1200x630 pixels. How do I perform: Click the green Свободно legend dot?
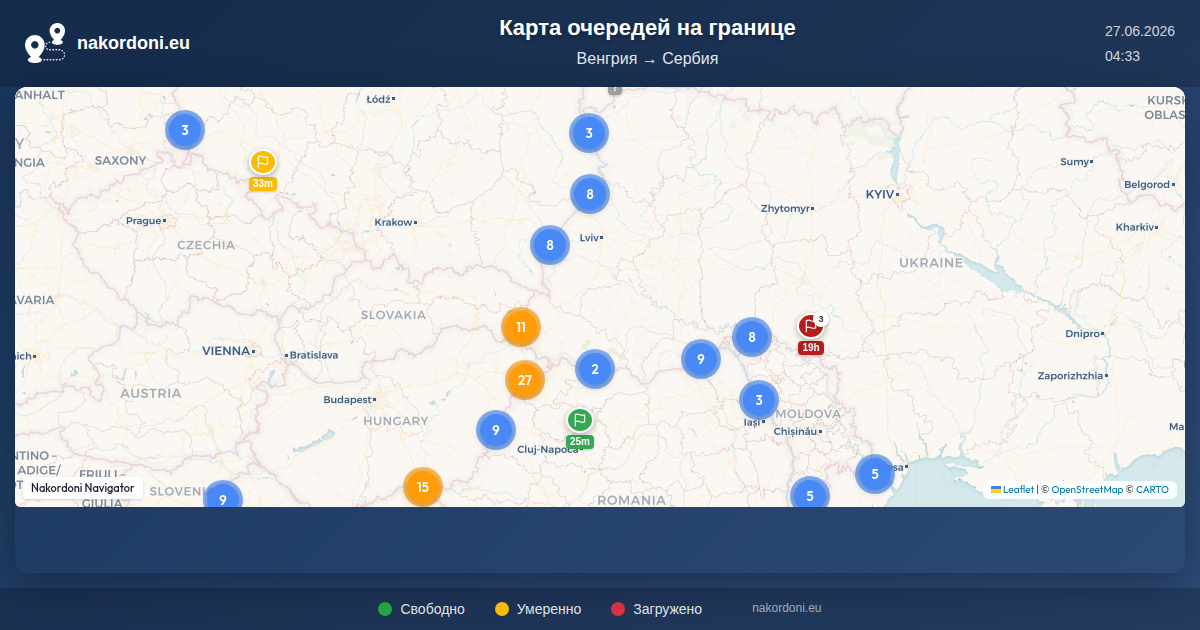385,609
